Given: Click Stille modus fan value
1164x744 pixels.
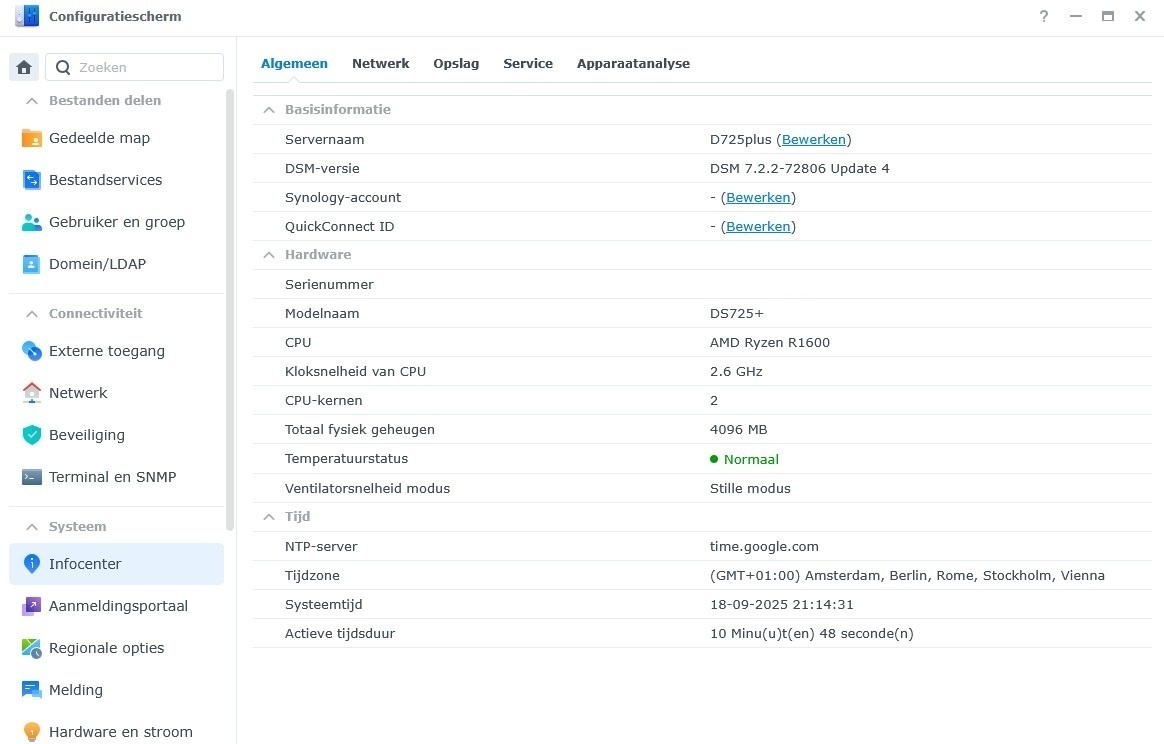Looking at the screenshot, I should [x=750, y=489].
